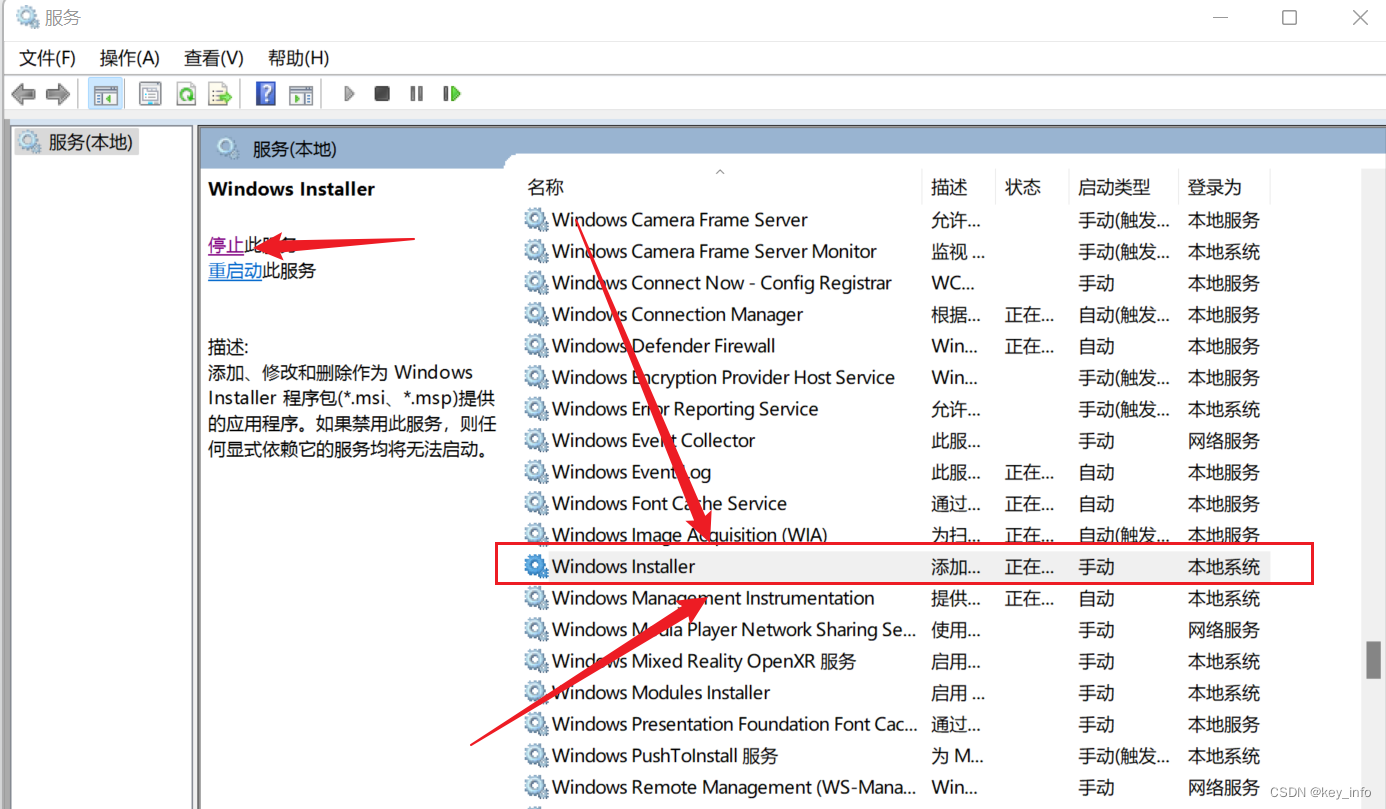This screenshot has width=1386, height=809.
Task: Select Windows Presentation Foundation Font Cache name
Action: 734,724
